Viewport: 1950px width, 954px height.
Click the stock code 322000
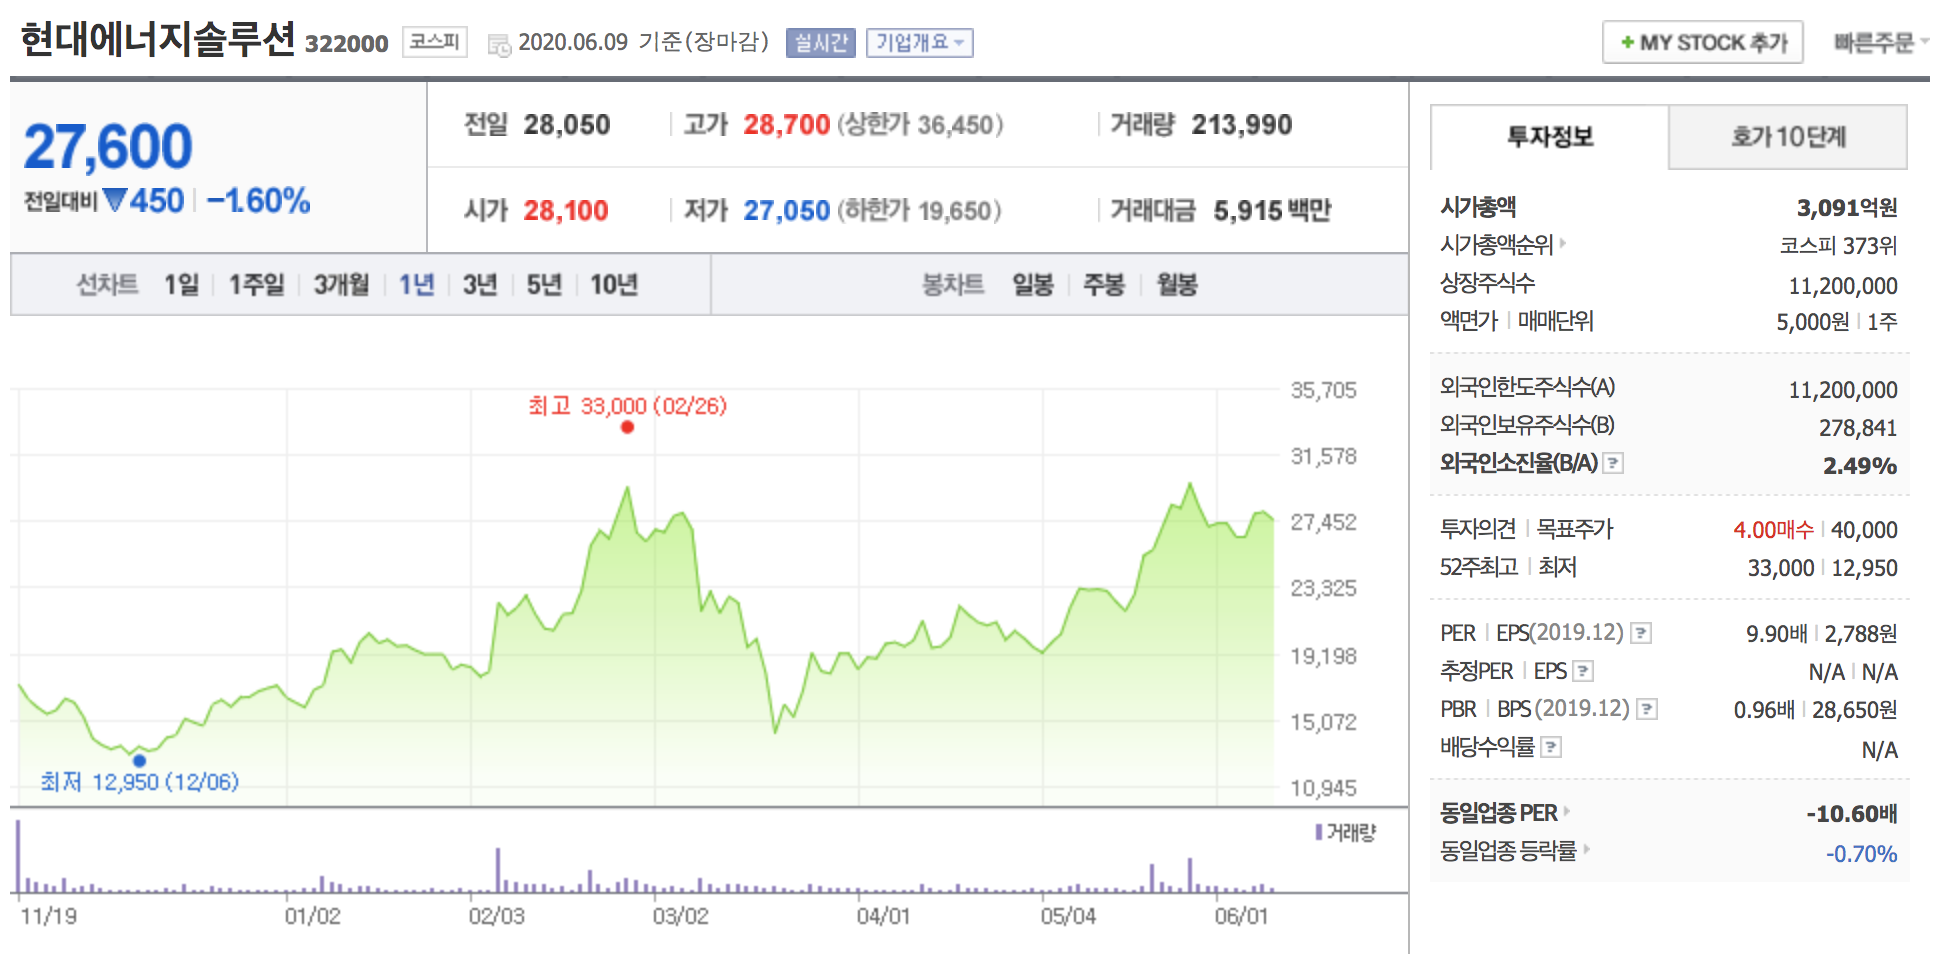tap(346, 44)
